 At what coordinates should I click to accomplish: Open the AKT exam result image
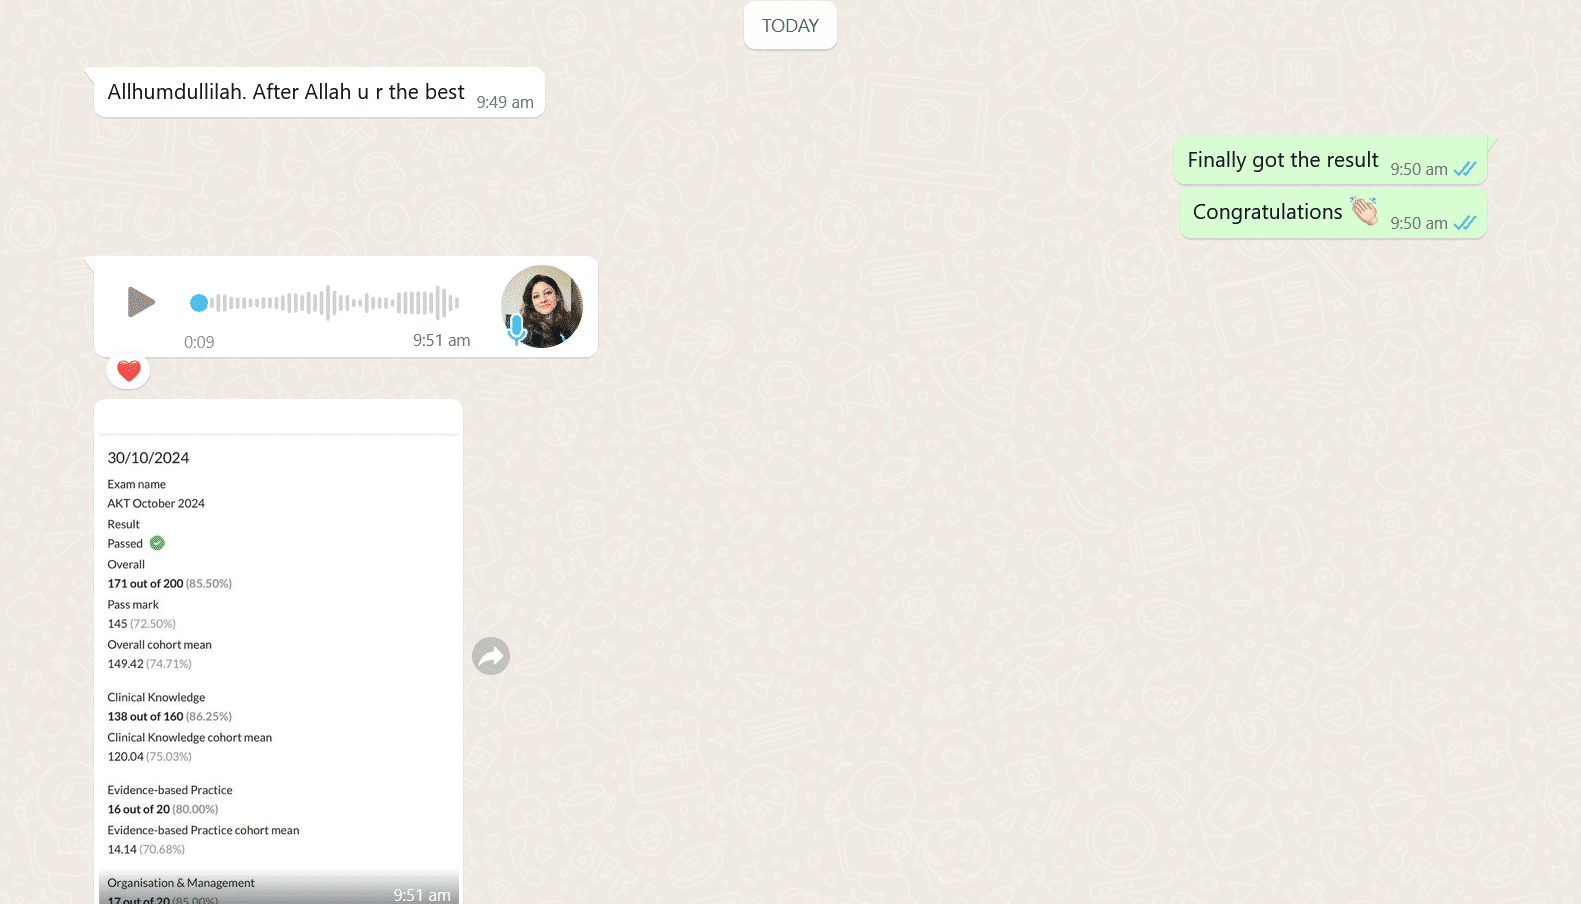(x=279, y=652)
